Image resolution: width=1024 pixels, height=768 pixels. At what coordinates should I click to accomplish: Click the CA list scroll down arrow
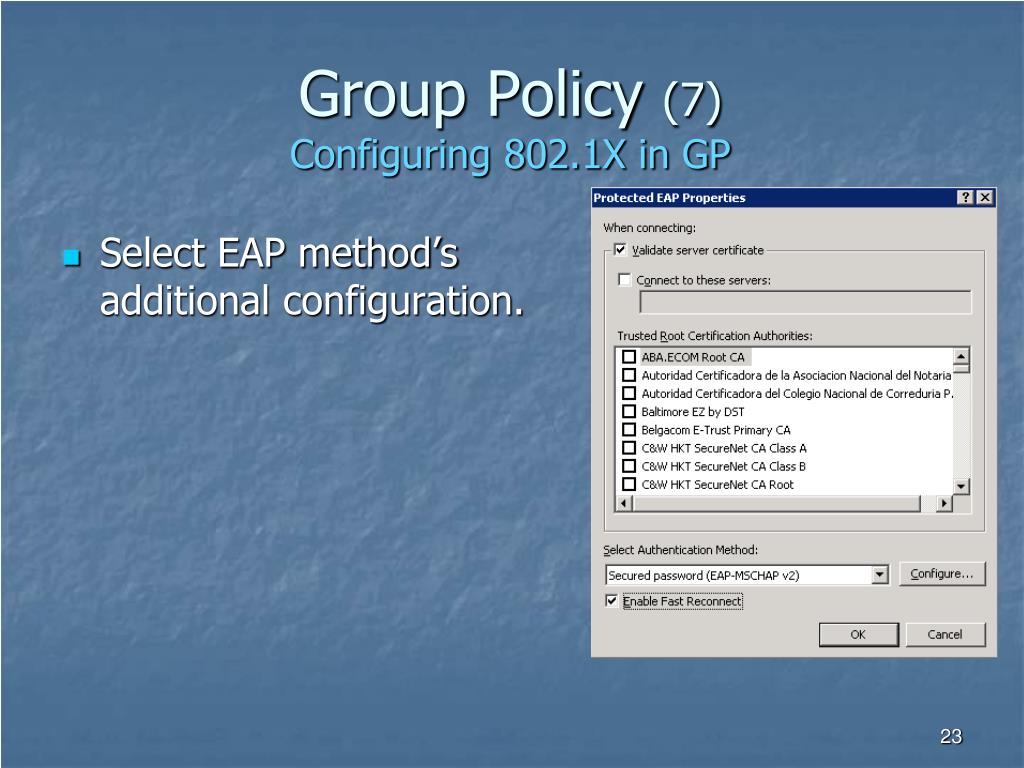click(961, 487)
